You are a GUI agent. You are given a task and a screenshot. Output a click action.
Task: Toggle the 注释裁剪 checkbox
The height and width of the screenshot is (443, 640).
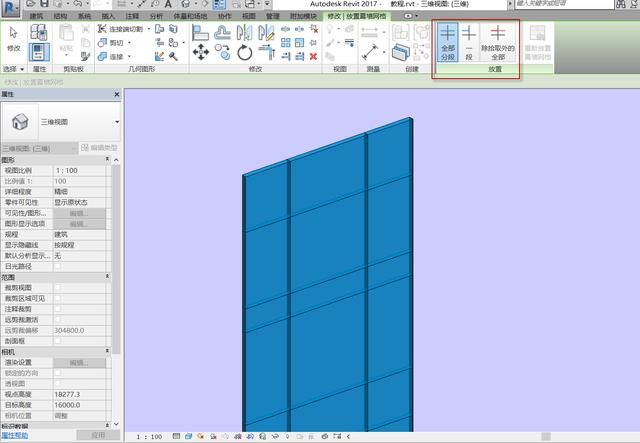pos(58,309)
